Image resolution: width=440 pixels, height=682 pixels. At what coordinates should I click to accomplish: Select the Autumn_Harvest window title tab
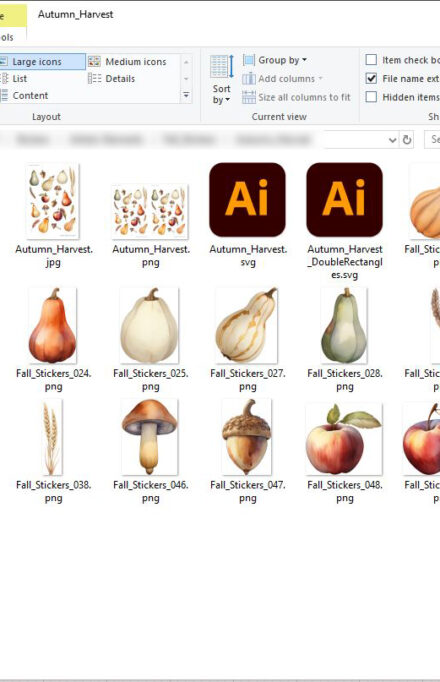[x=76, y=14]
